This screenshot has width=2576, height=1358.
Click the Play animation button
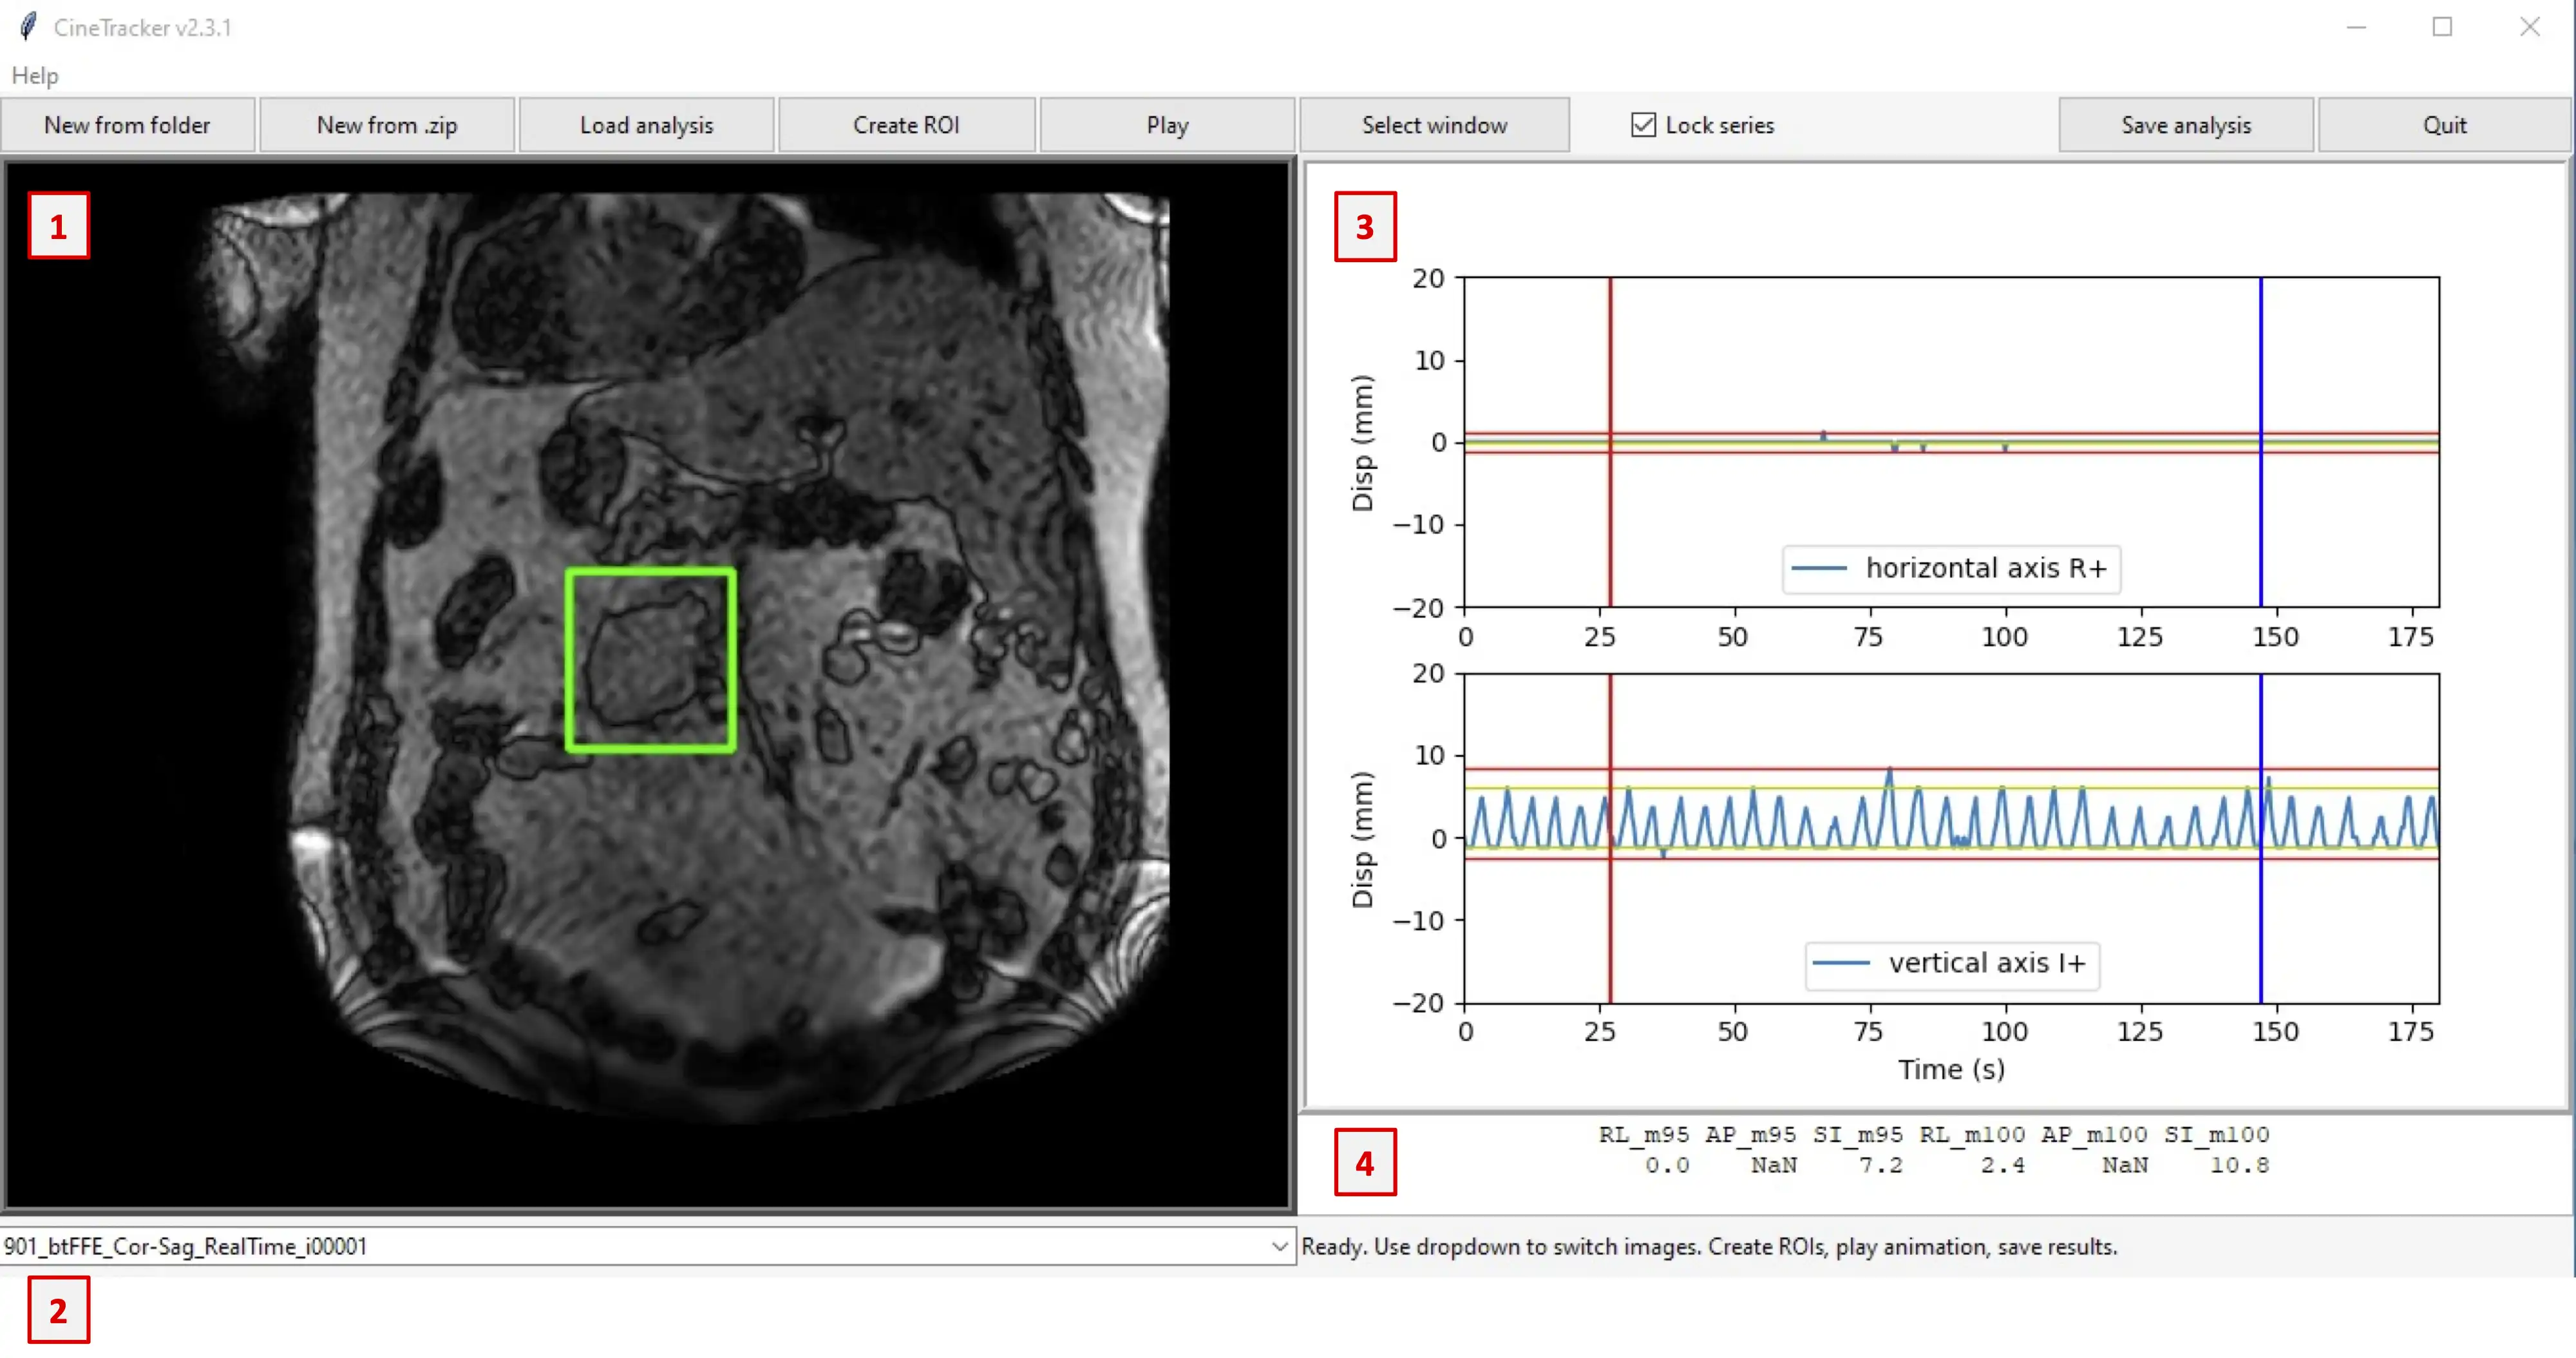coord(1169,124)
